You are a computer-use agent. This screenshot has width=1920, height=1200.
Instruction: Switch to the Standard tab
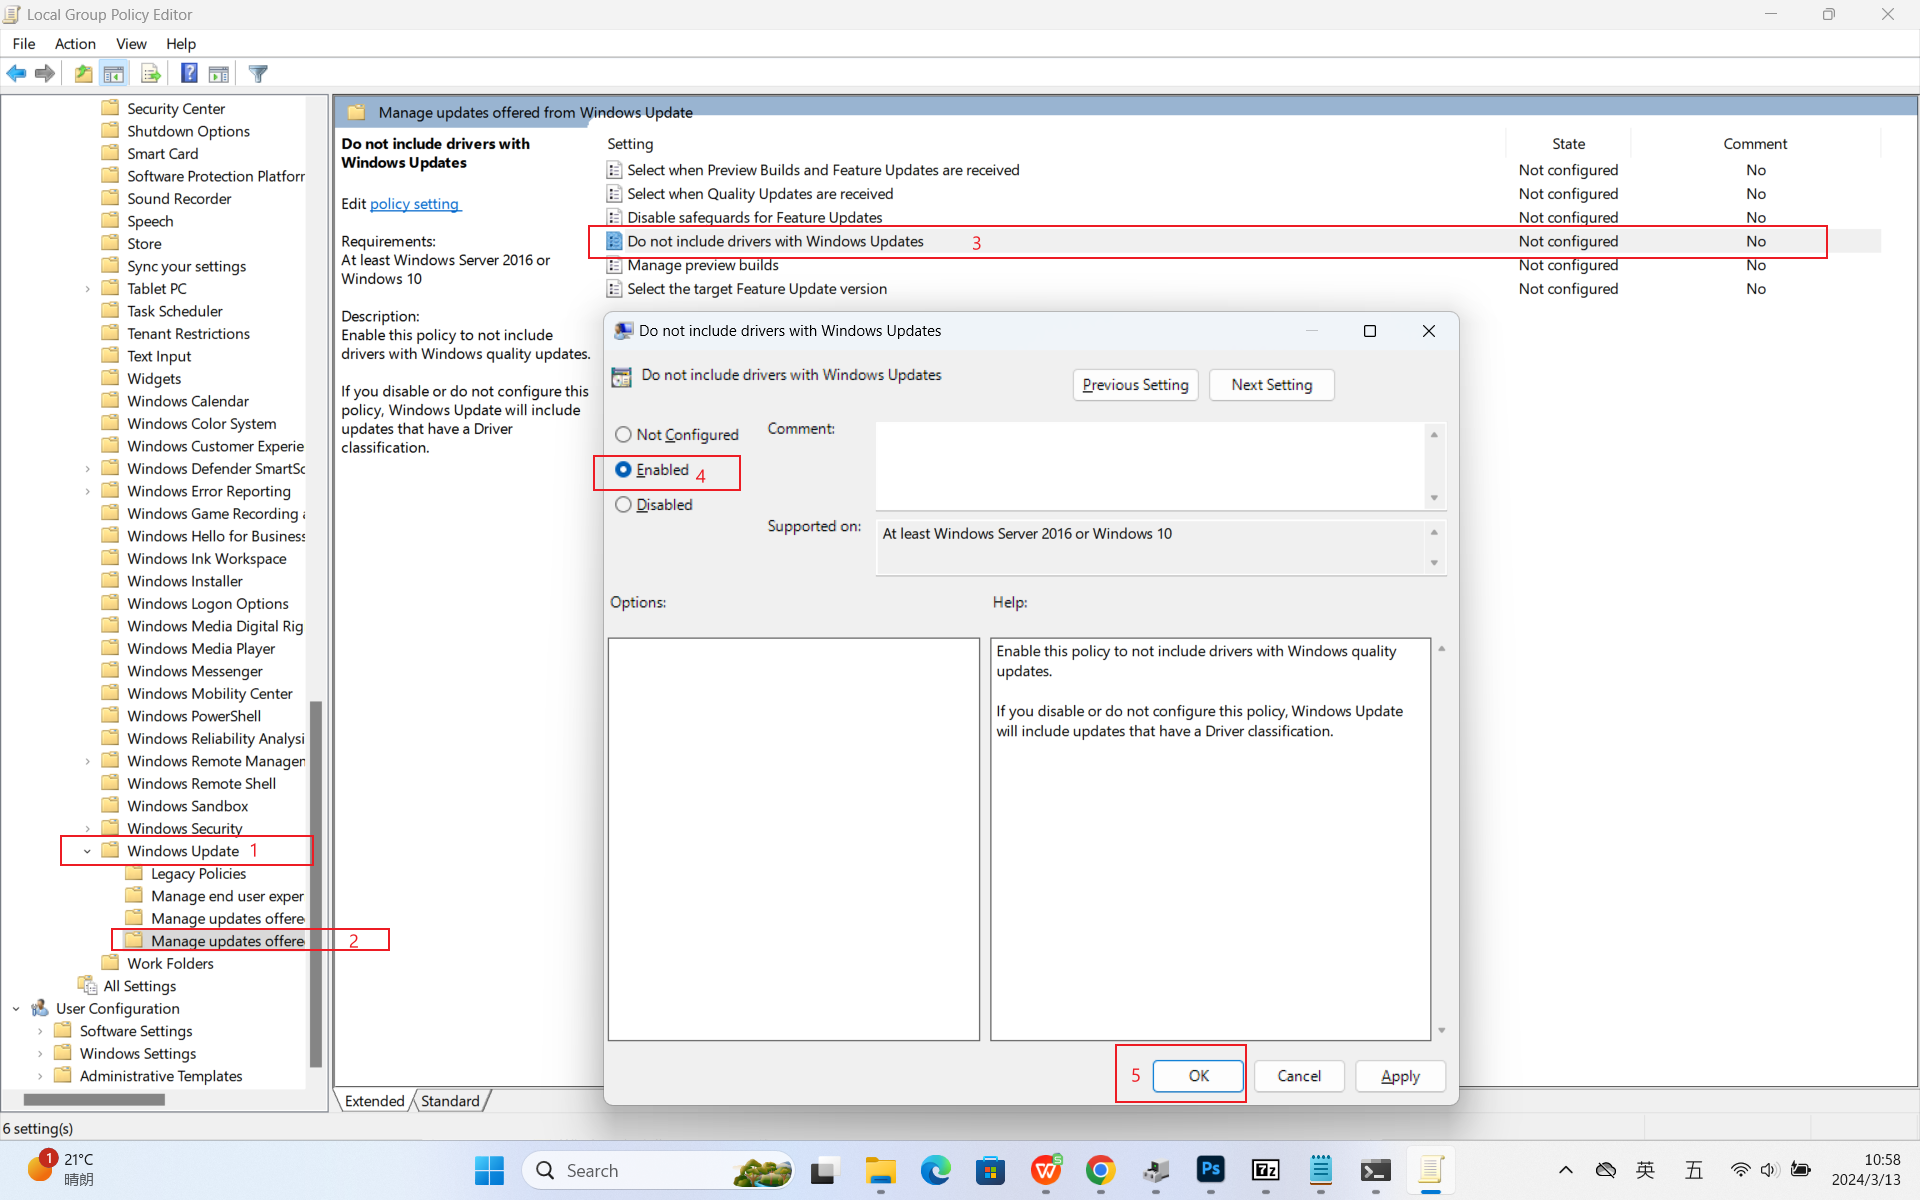[450, 1100]
